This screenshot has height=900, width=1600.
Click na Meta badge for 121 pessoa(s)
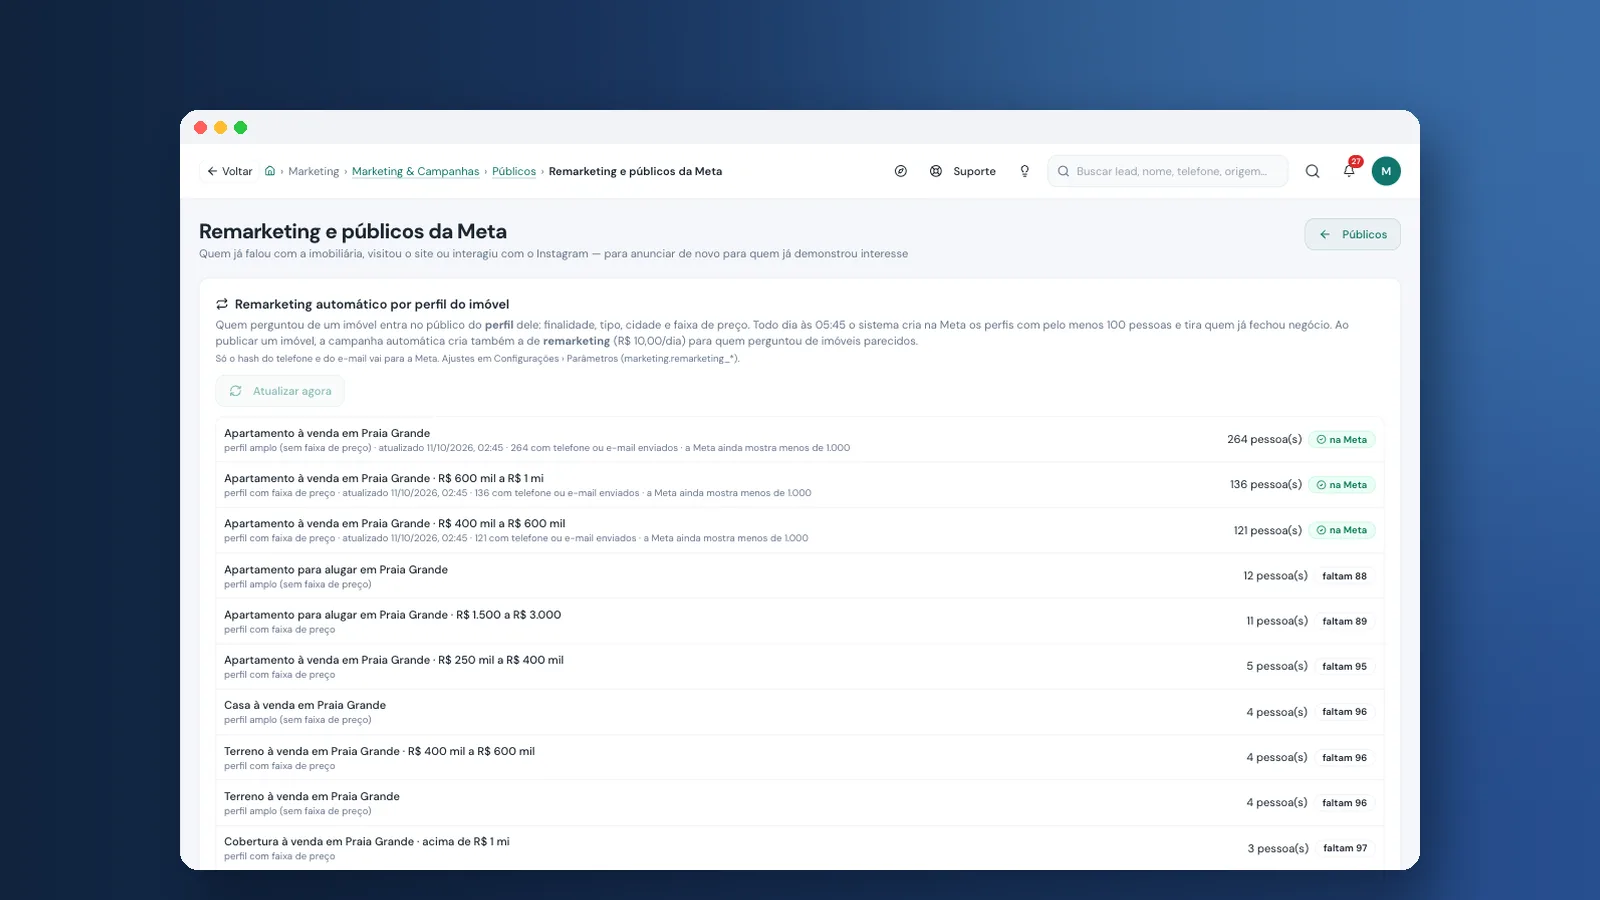1342,530
